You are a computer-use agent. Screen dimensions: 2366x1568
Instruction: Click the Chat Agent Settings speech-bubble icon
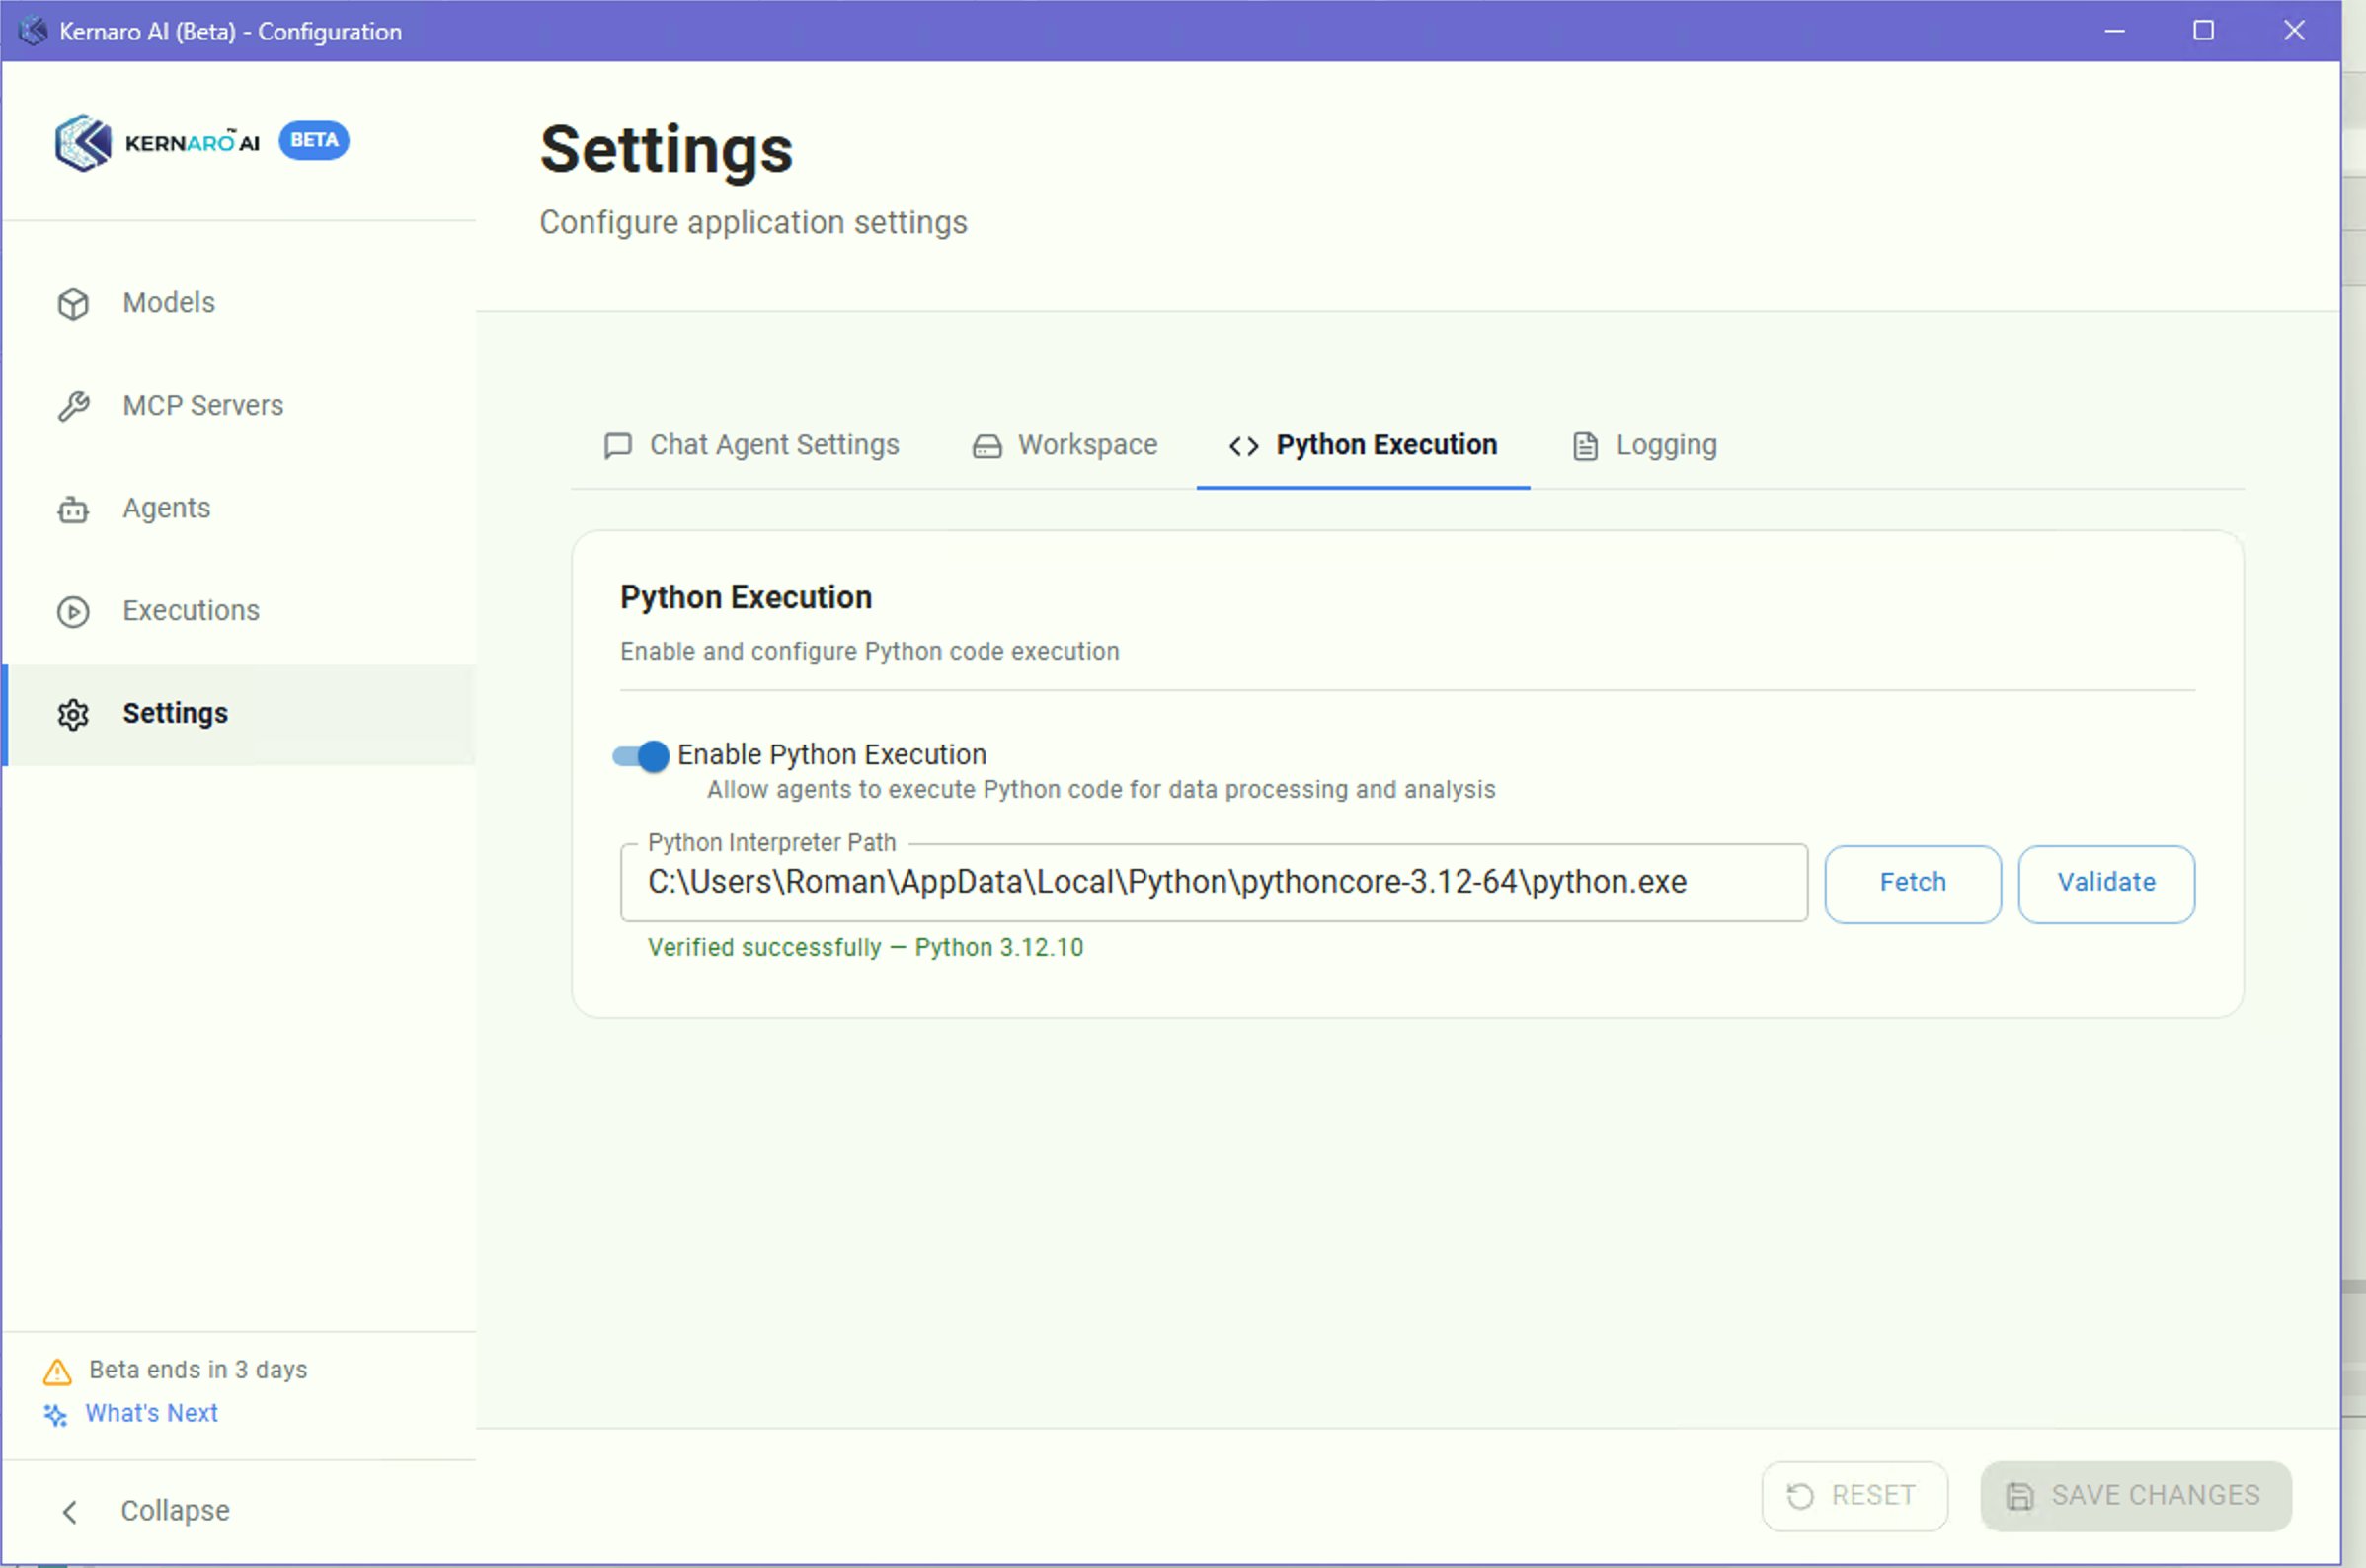point(618,445)
